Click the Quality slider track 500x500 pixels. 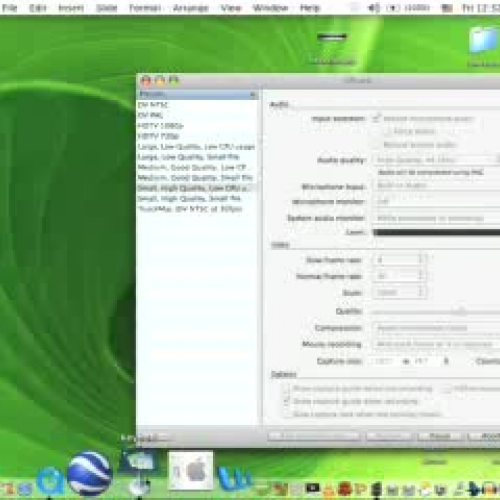click(436, 312)
